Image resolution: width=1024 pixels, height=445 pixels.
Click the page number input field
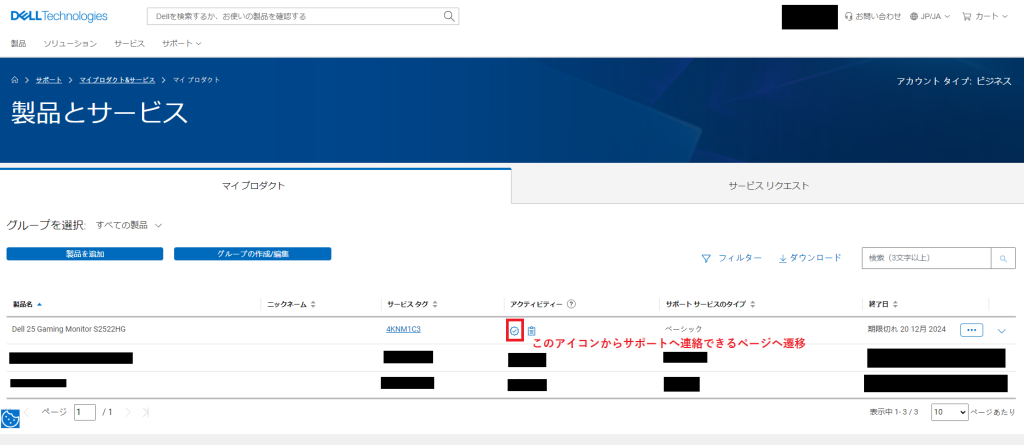(85, 412)
